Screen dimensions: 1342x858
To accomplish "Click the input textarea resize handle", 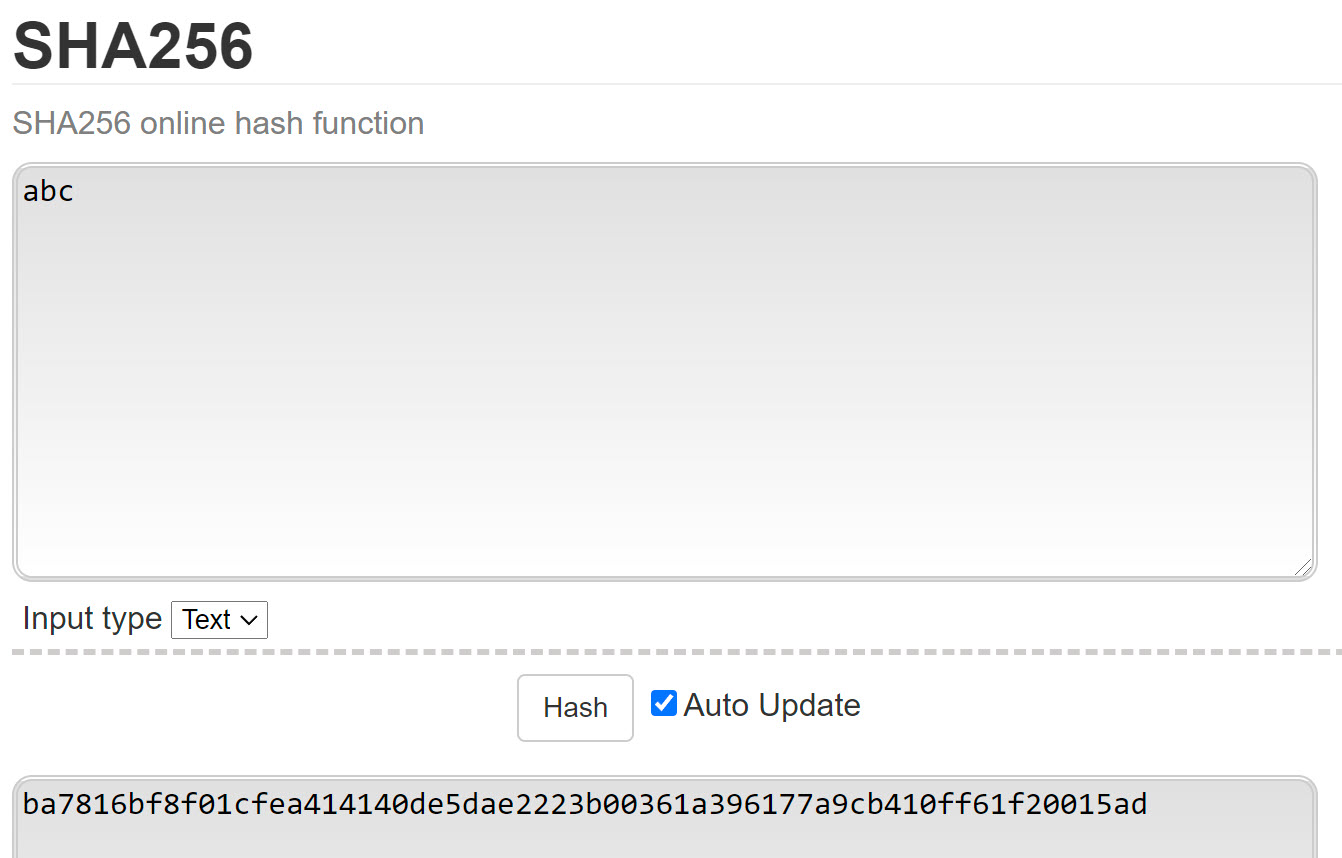I will point(1302,567).
